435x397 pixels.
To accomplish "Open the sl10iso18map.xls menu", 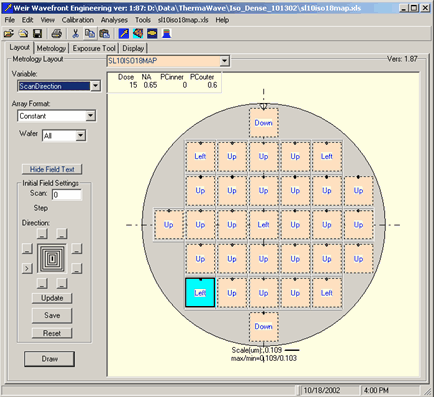I will [x=183, y=20].
